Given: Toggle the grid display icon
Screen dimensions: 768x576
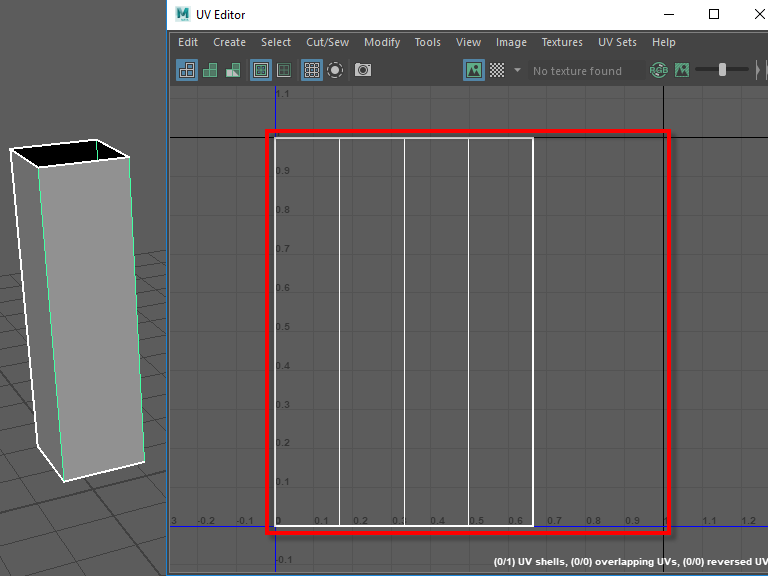Looking at the screenshot, I should click(x=311, y=70).
